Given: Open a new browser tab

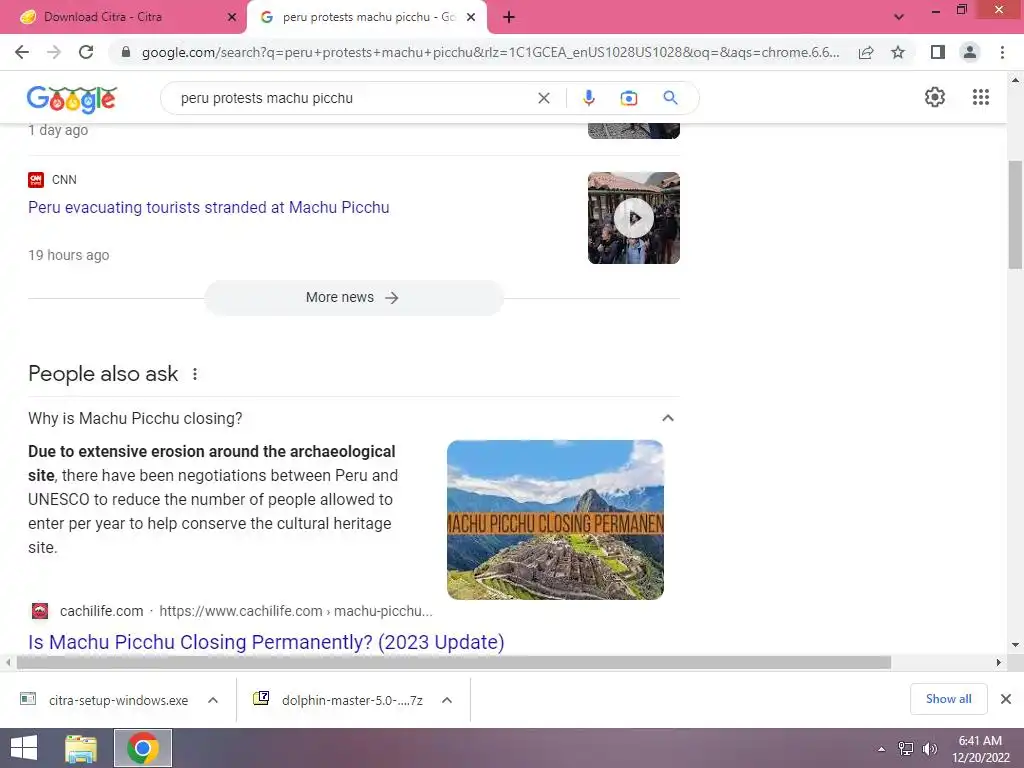Looking at the screenshot, I should pyautogui.click(x=509, y=17).
